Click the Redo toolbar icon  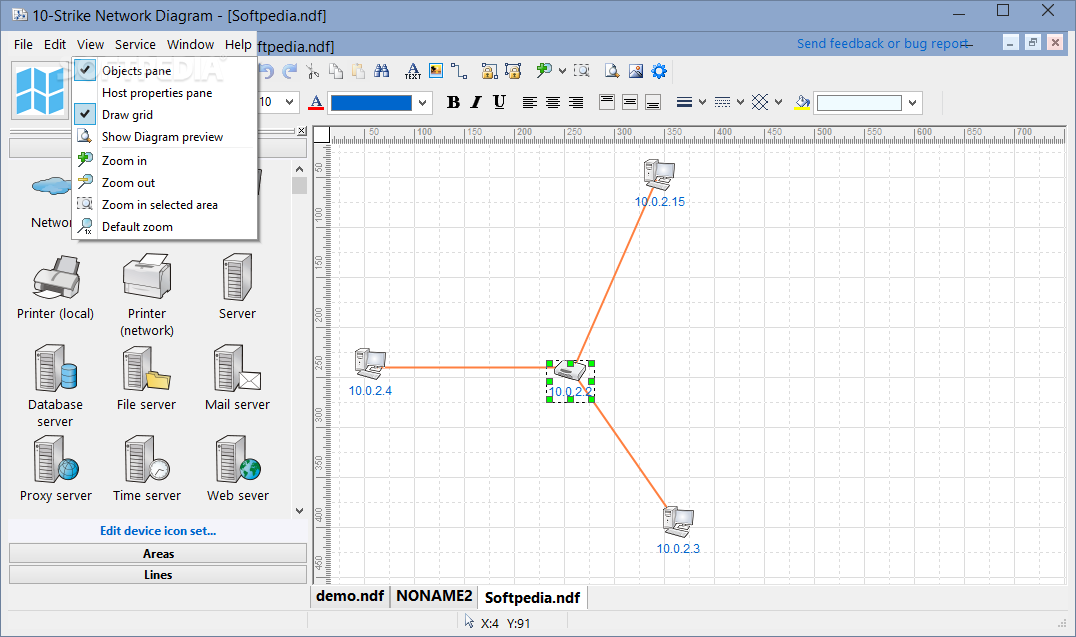tap(290, 71)
